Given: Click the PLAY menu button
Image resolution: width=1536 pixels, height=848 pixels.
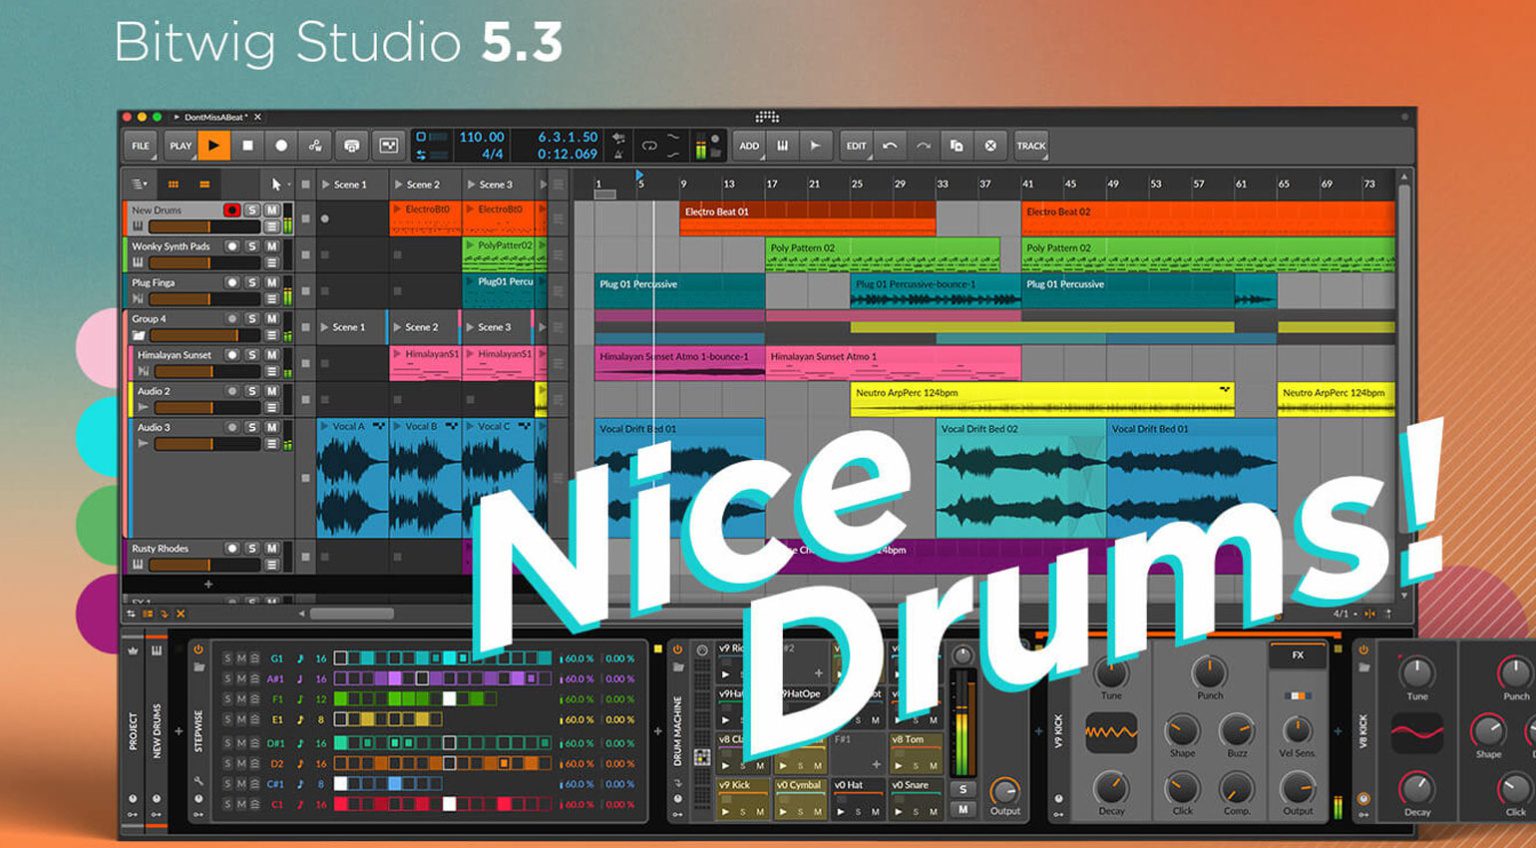Looking at the screenshot, I should click(180, 146).
